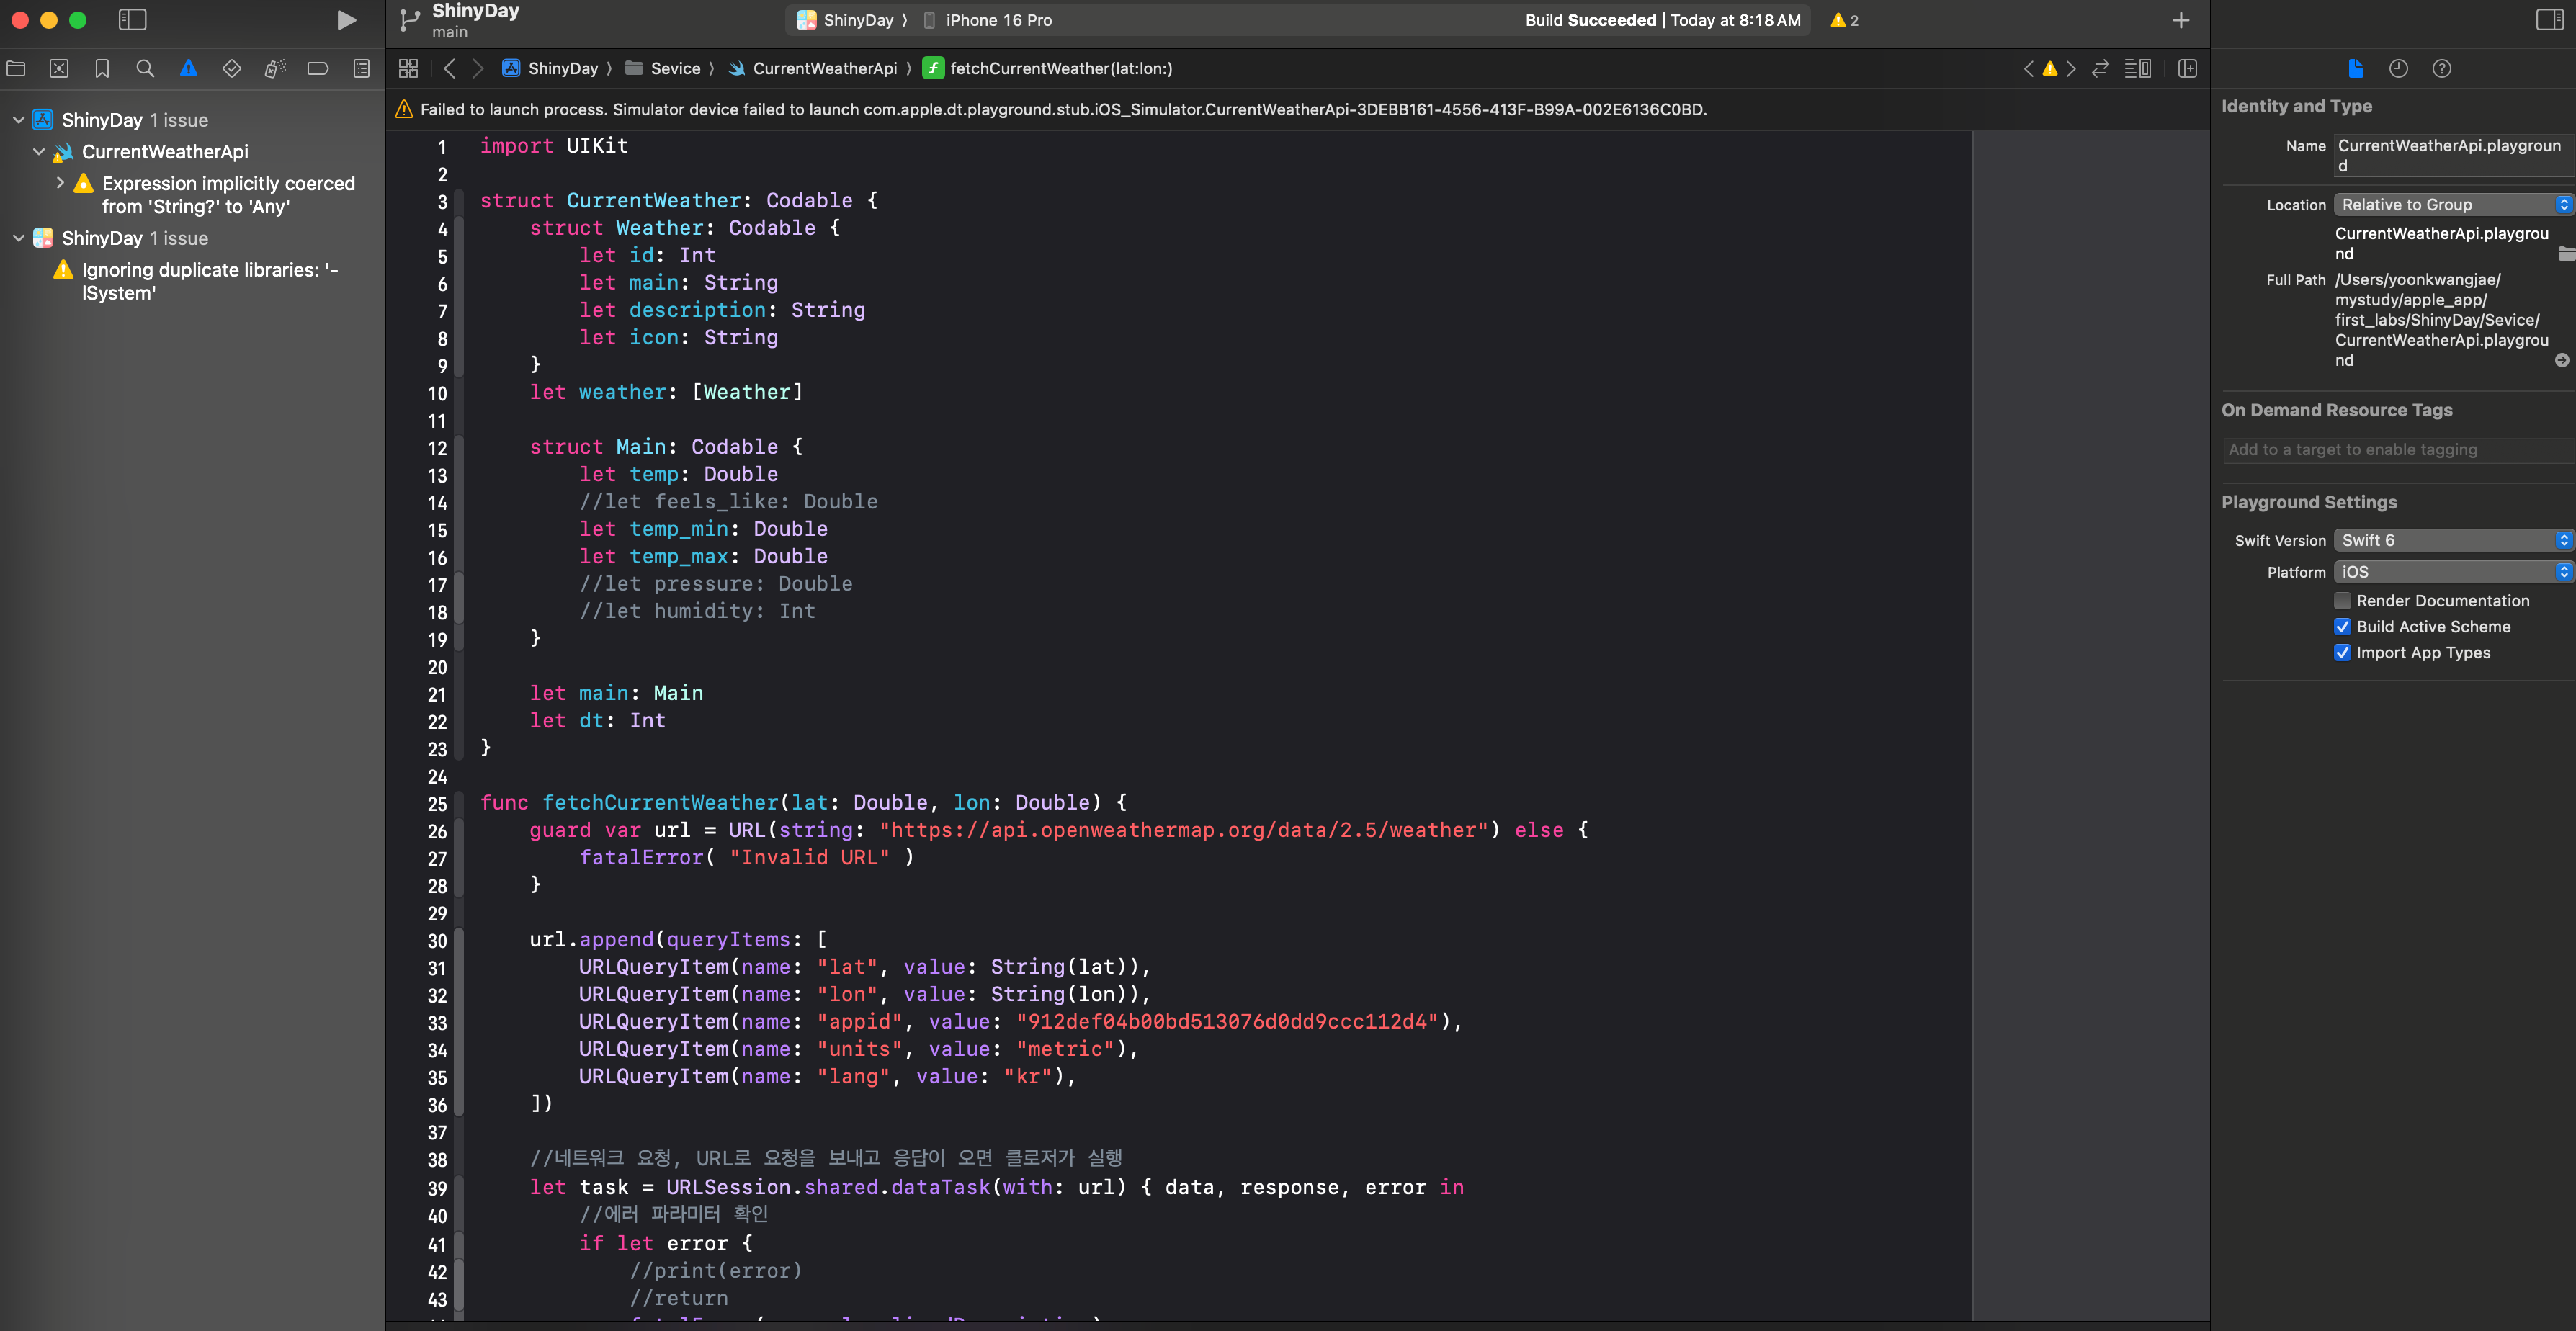
Task: Reveal full path in Finder arrow
Action: [2562, 360]
